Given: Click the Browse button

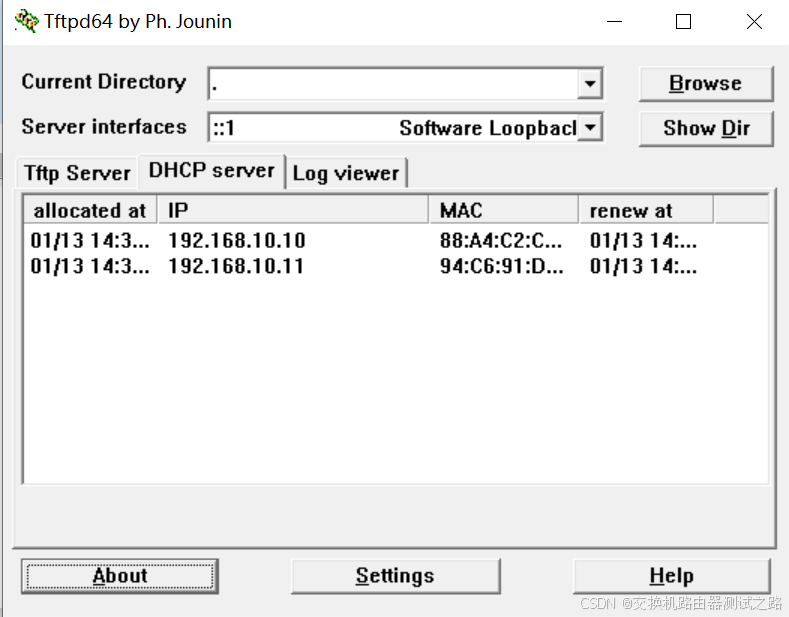Looking at the screenshot, I should pos(705,84).
